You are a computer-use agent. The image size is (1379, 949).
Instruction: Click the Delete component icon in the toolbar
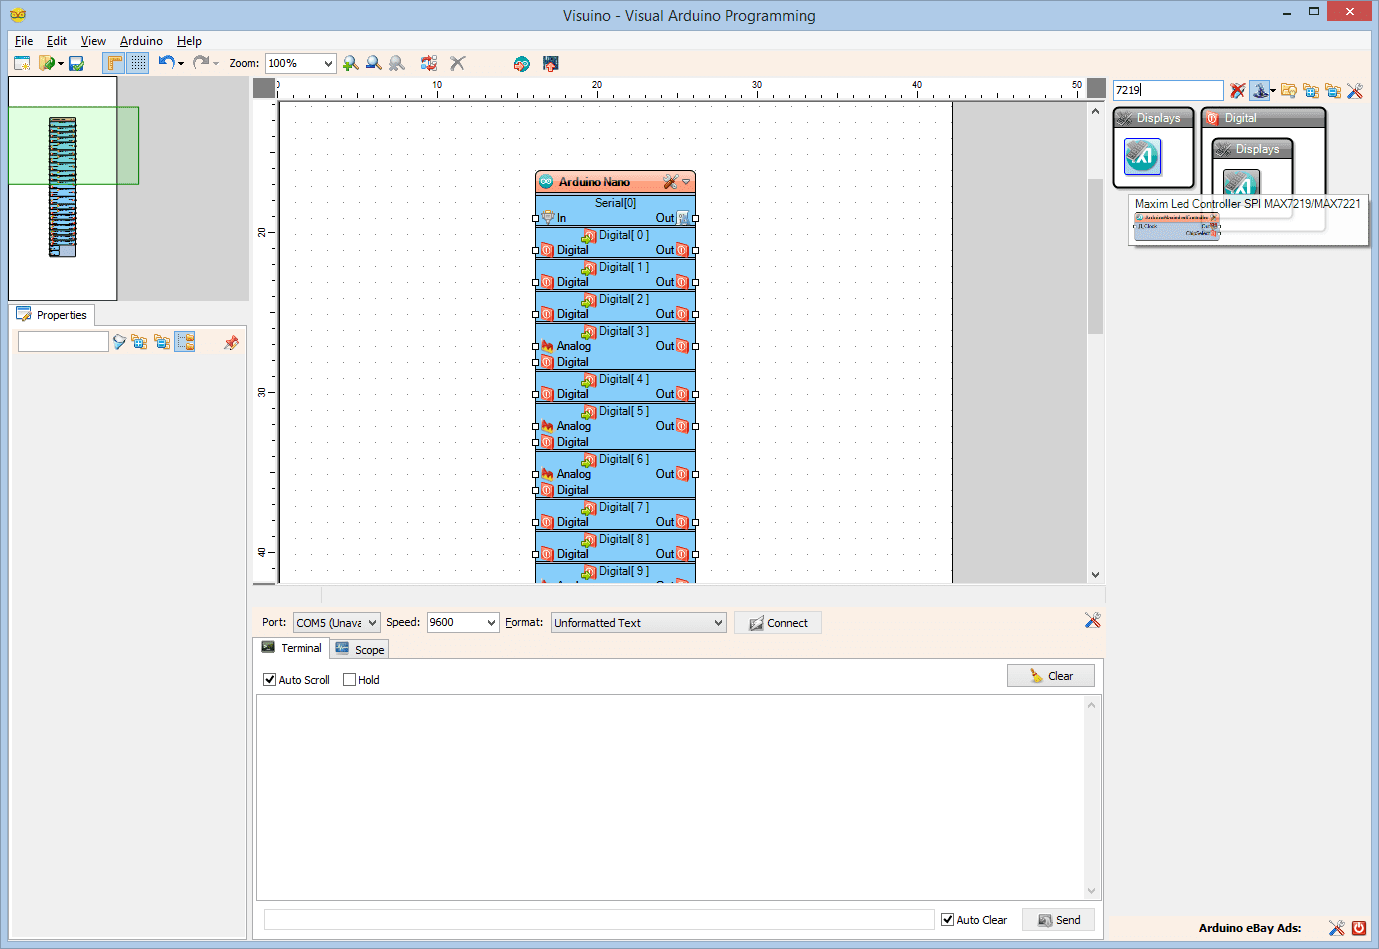(457, 63)
